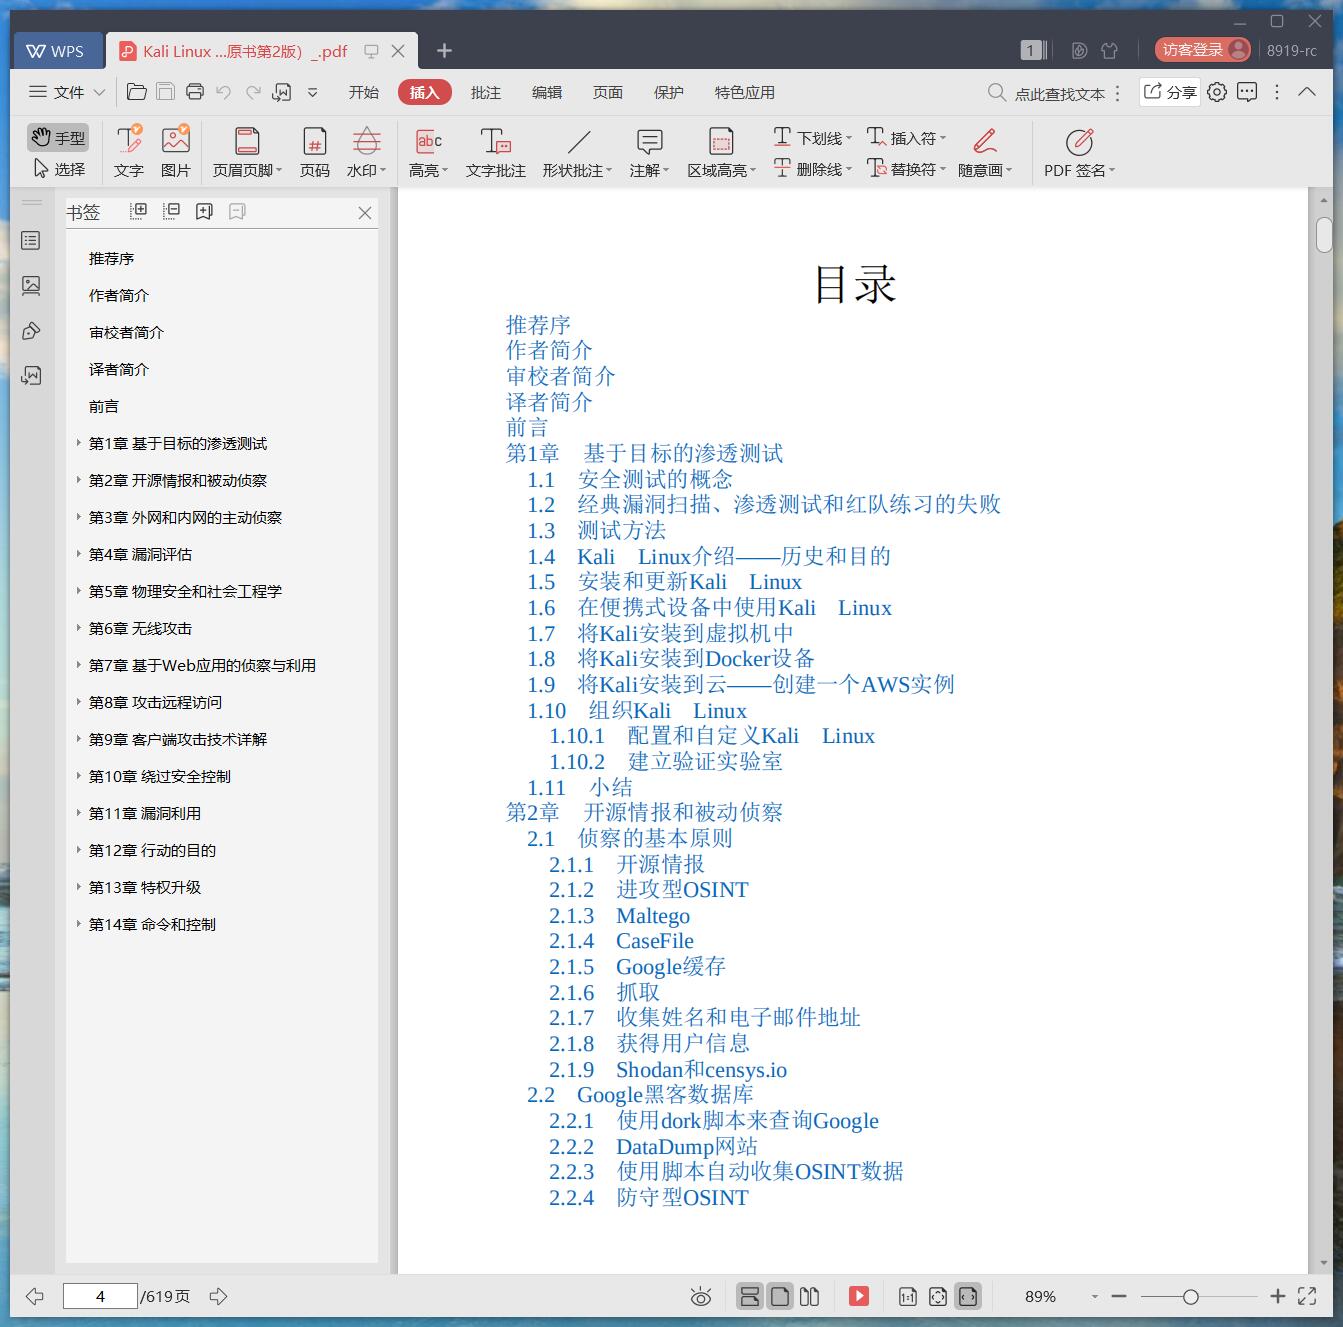The width and height of the screenshot is (1343, 1327).
Task: Open the 文件 file menu
Action: tap(66, 92)
